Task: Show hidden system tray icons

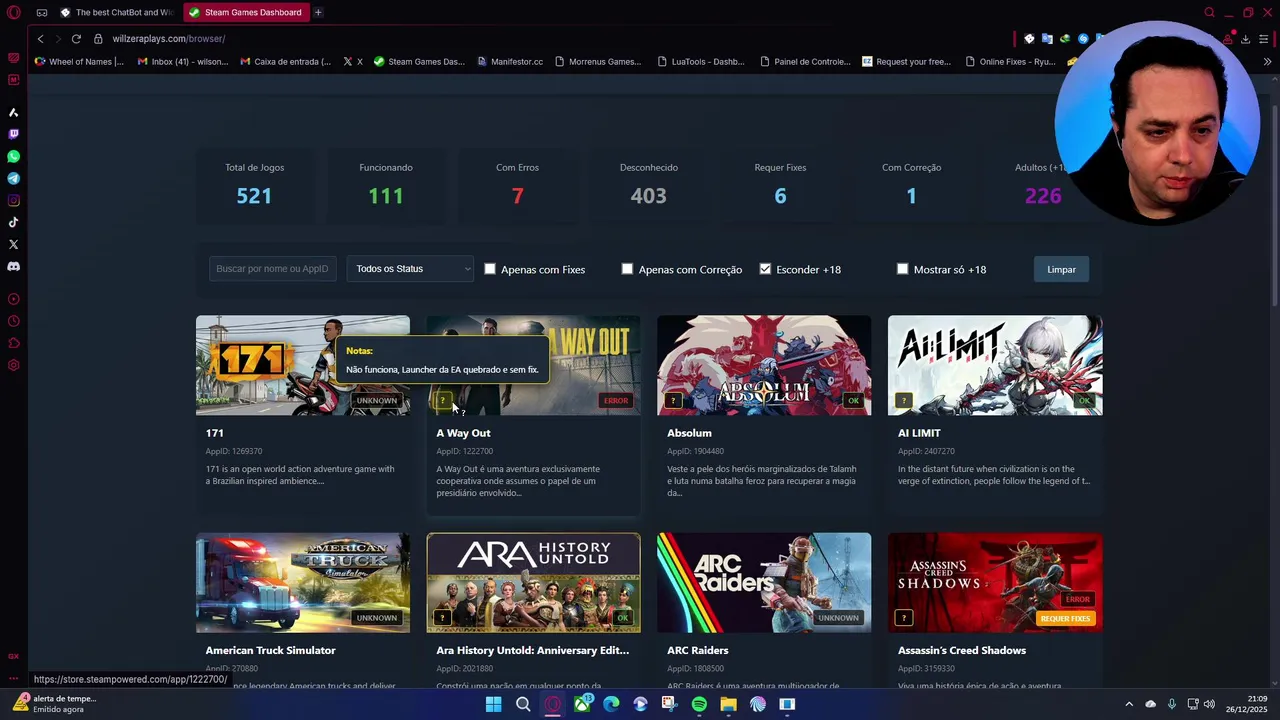Action: (1129, 704)
